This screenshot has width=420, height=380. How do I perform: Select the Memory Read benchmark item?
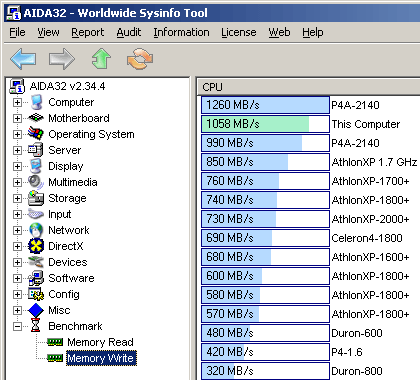coord(100,342)
